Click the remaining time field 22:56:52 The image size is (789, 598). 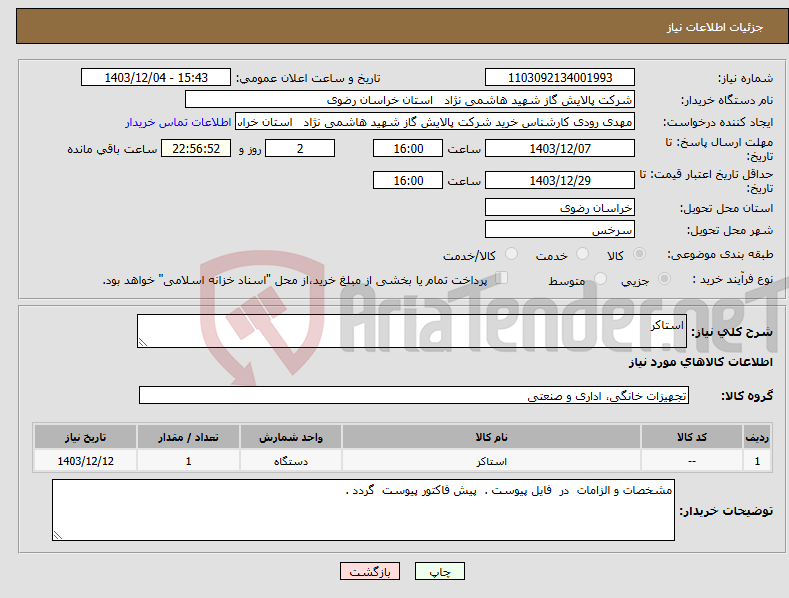pos(196,148)
